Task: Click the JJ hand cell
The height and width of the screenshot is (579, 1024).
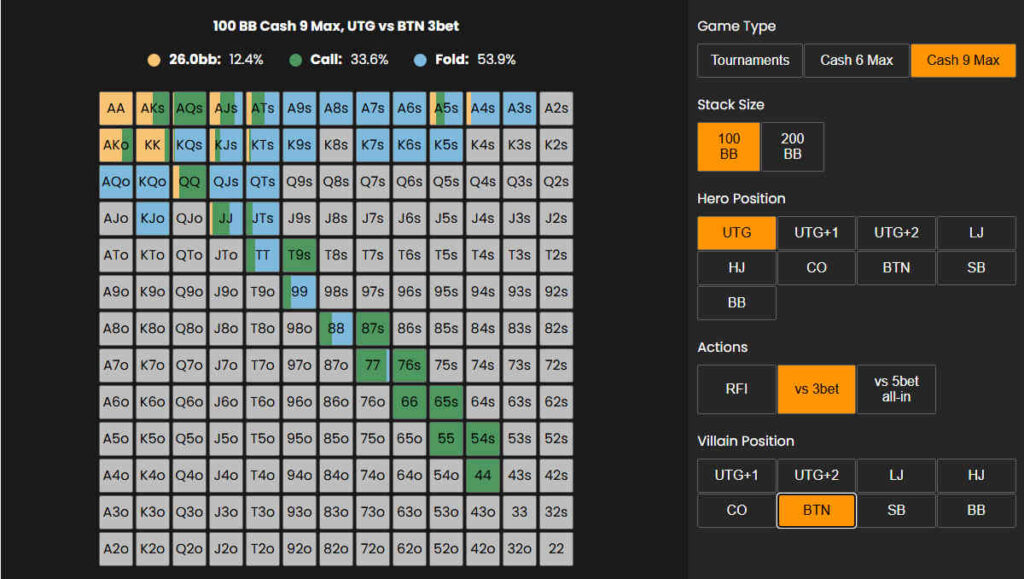Action: (226, 218)
